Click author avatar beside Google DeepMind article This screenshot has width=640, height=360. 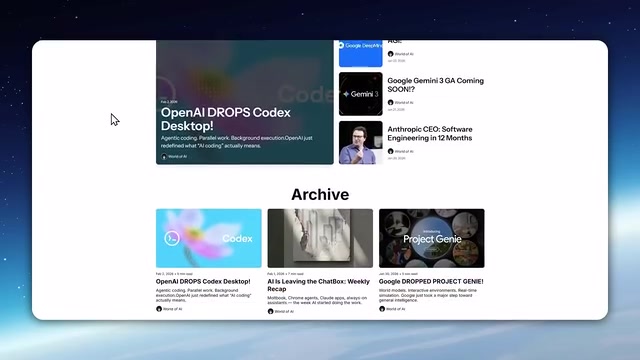click(391, 54)
